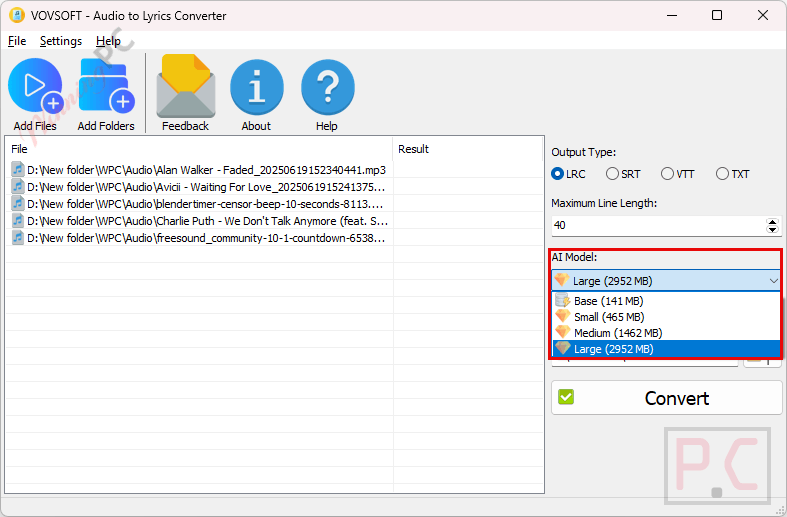787x517 pixels.
Task: Collapse the AI Model dropdown arrow
Action: click(773, 281)
